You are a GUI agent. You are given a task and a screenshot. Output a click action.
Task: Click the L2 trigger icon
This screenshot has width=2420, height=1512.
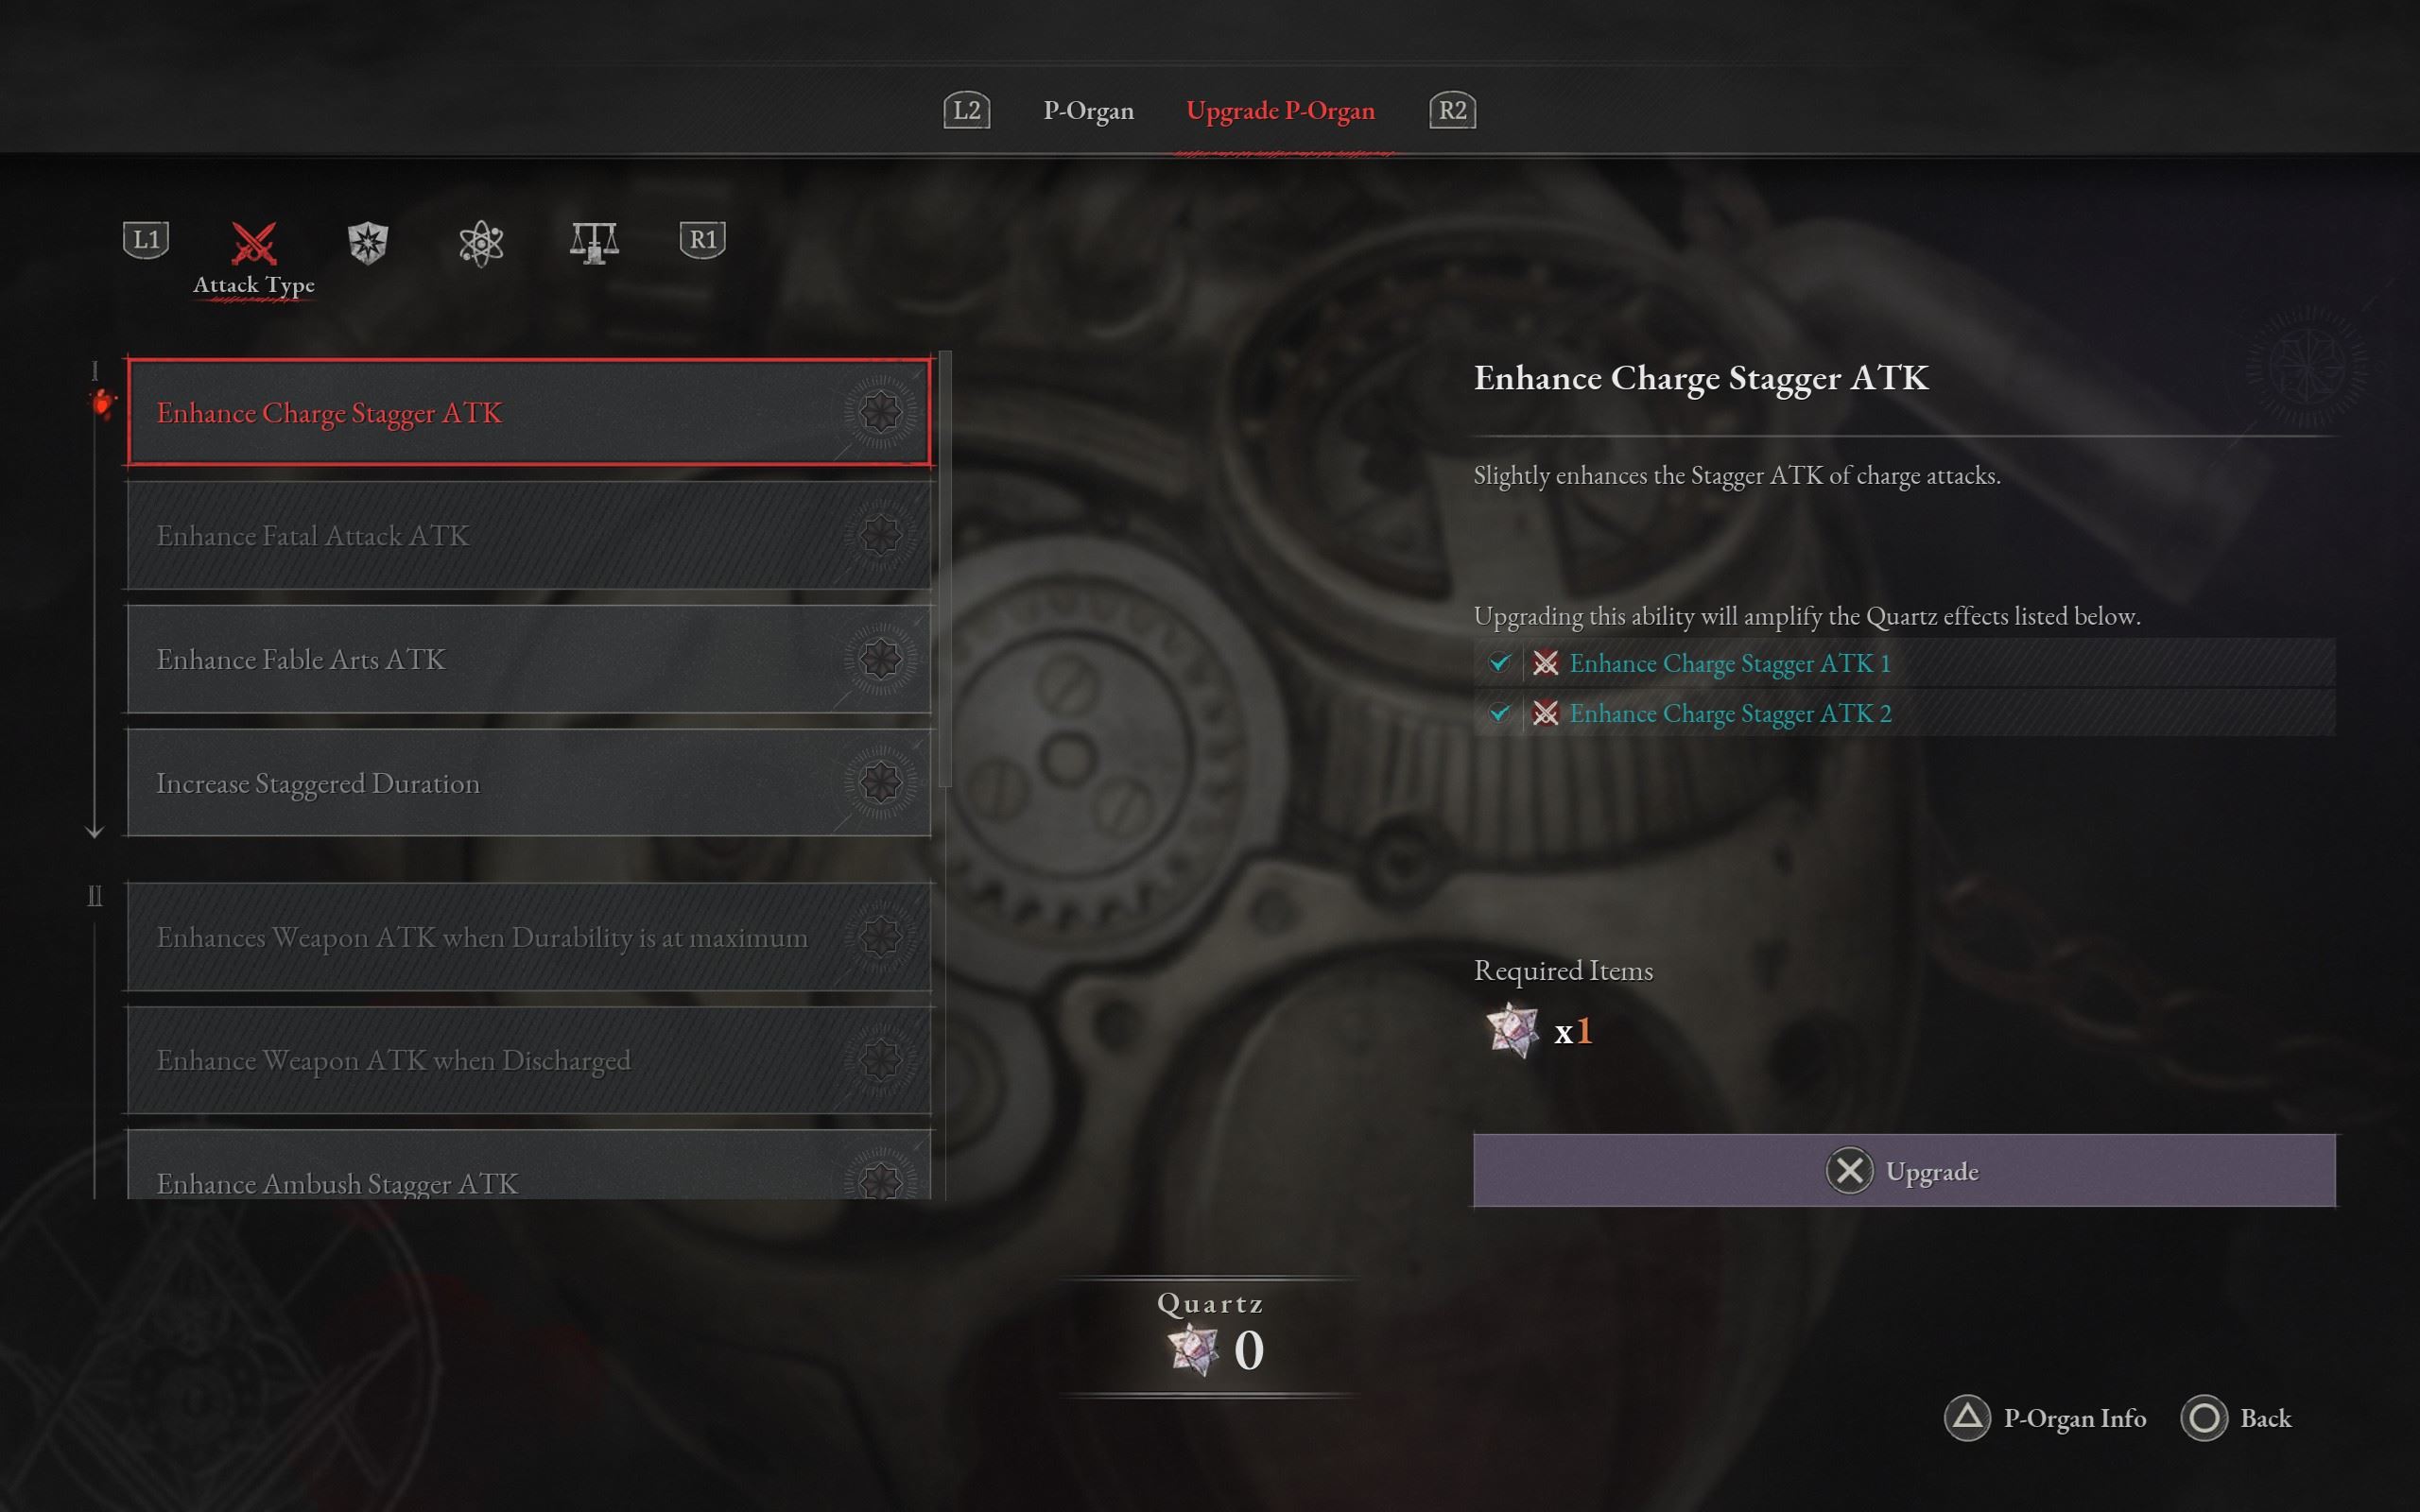tap(967, 110)
